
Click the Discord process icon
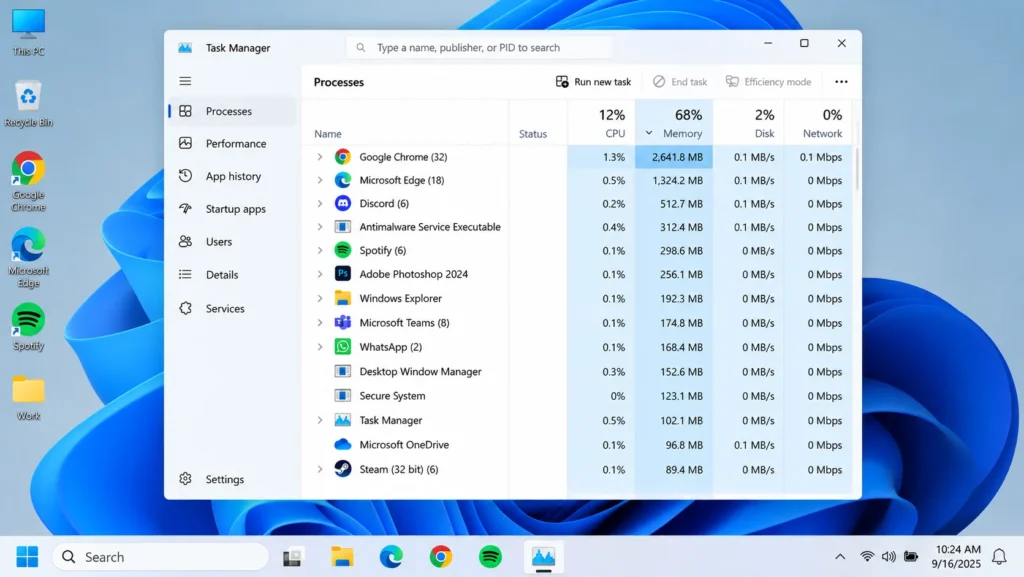[343, 204]
